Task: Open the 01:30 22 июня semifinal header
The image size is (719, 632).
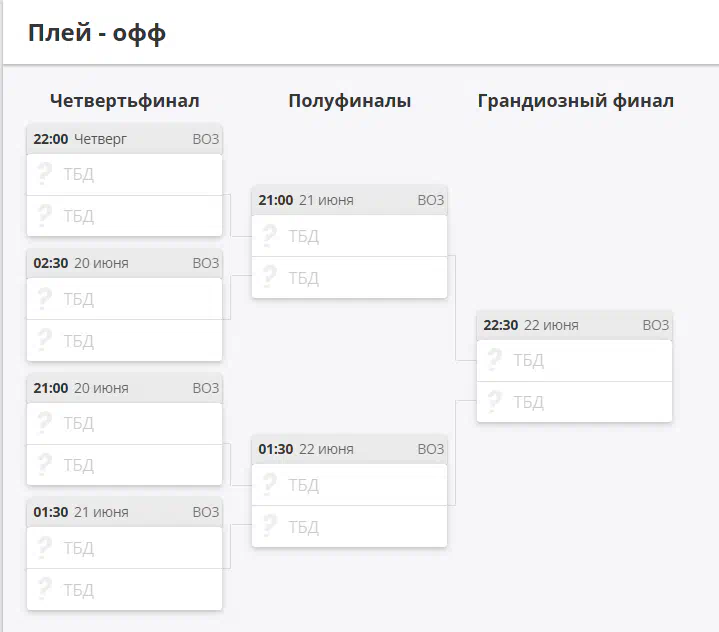Action: (x=349, y=449)
